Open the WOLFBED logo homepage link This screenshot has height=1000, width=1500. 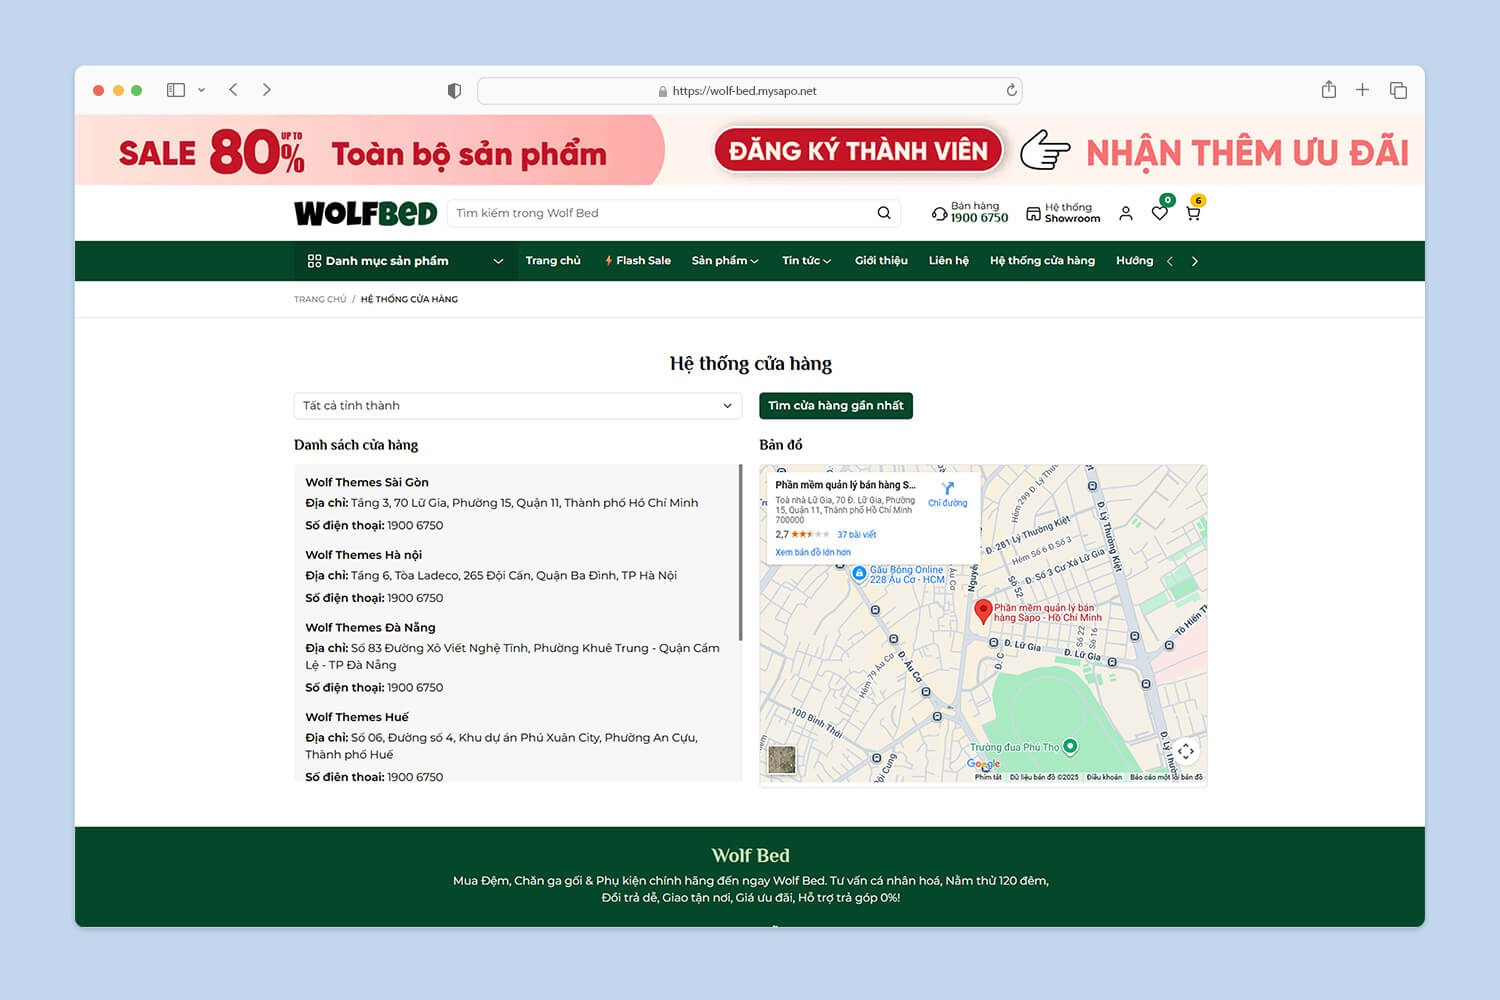point(366,213)
